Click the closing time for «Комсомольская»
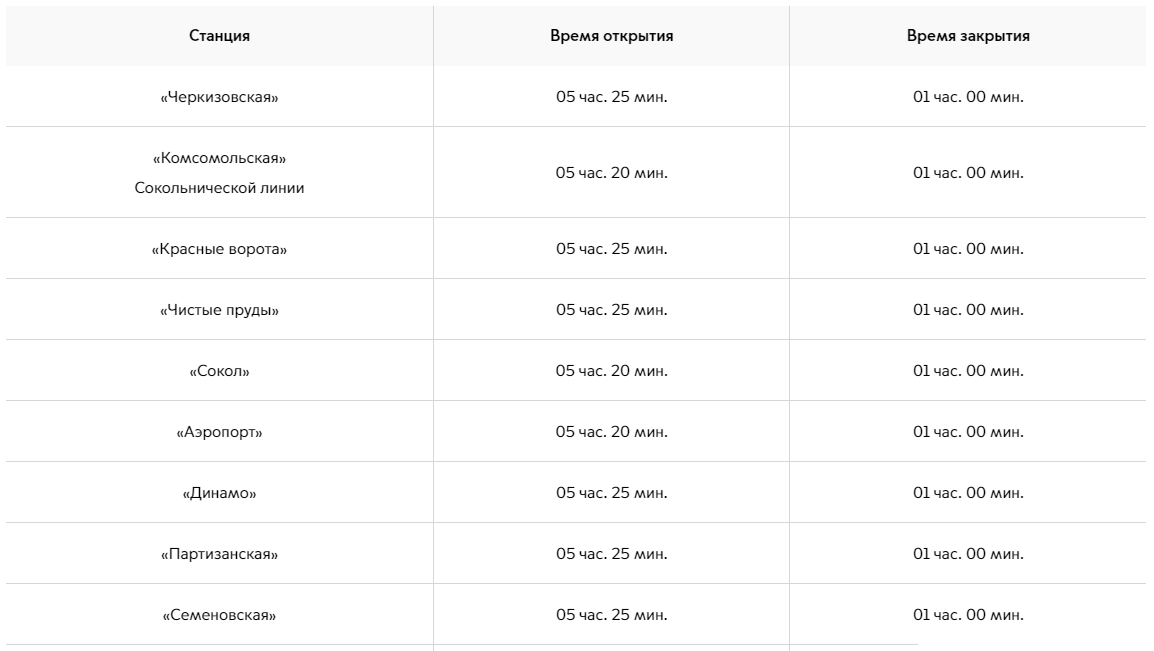This screenshot has width=1154, height=651. tap(968, 173)
